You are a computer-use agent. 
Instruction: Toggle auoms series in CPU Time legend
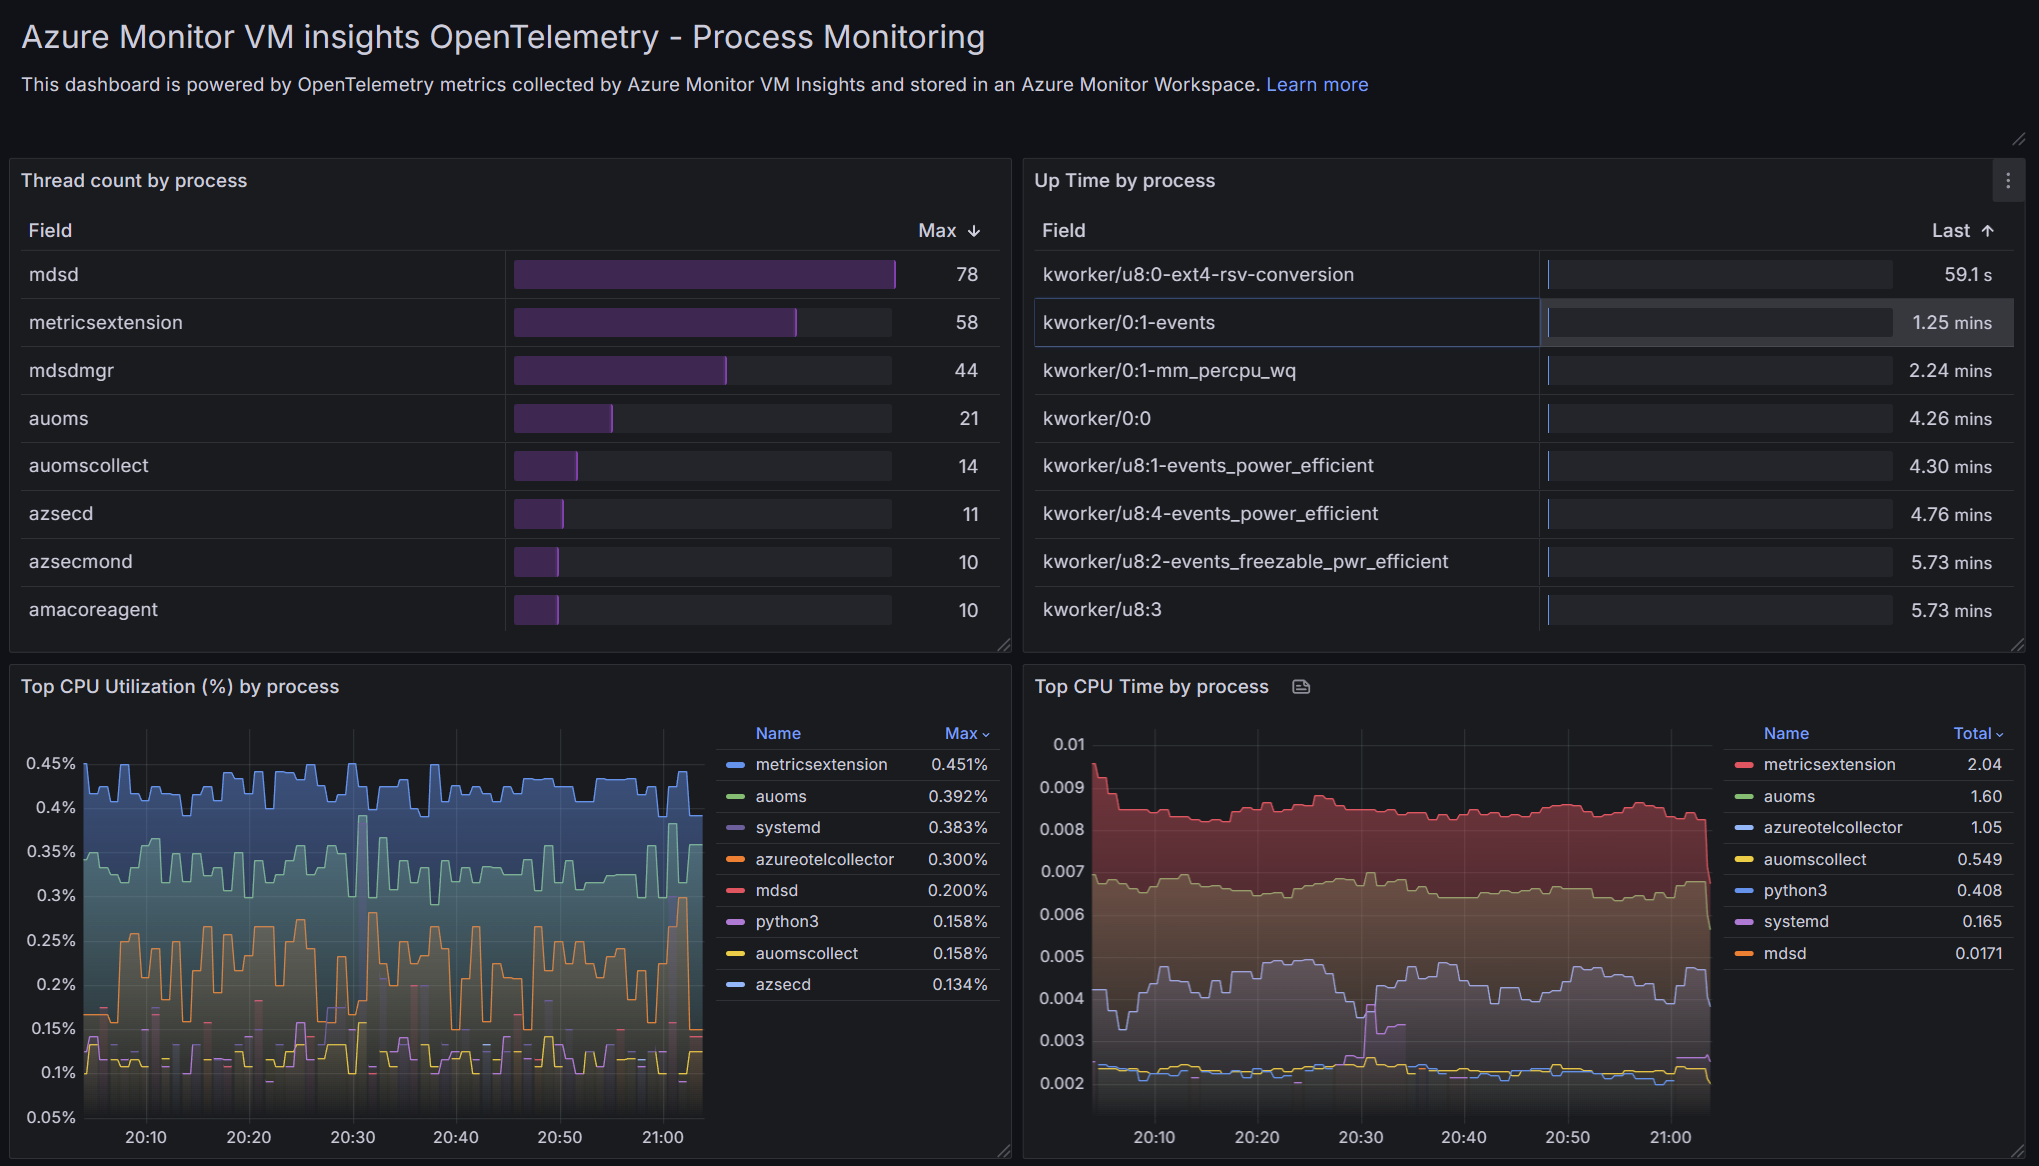click(1788, 797)
